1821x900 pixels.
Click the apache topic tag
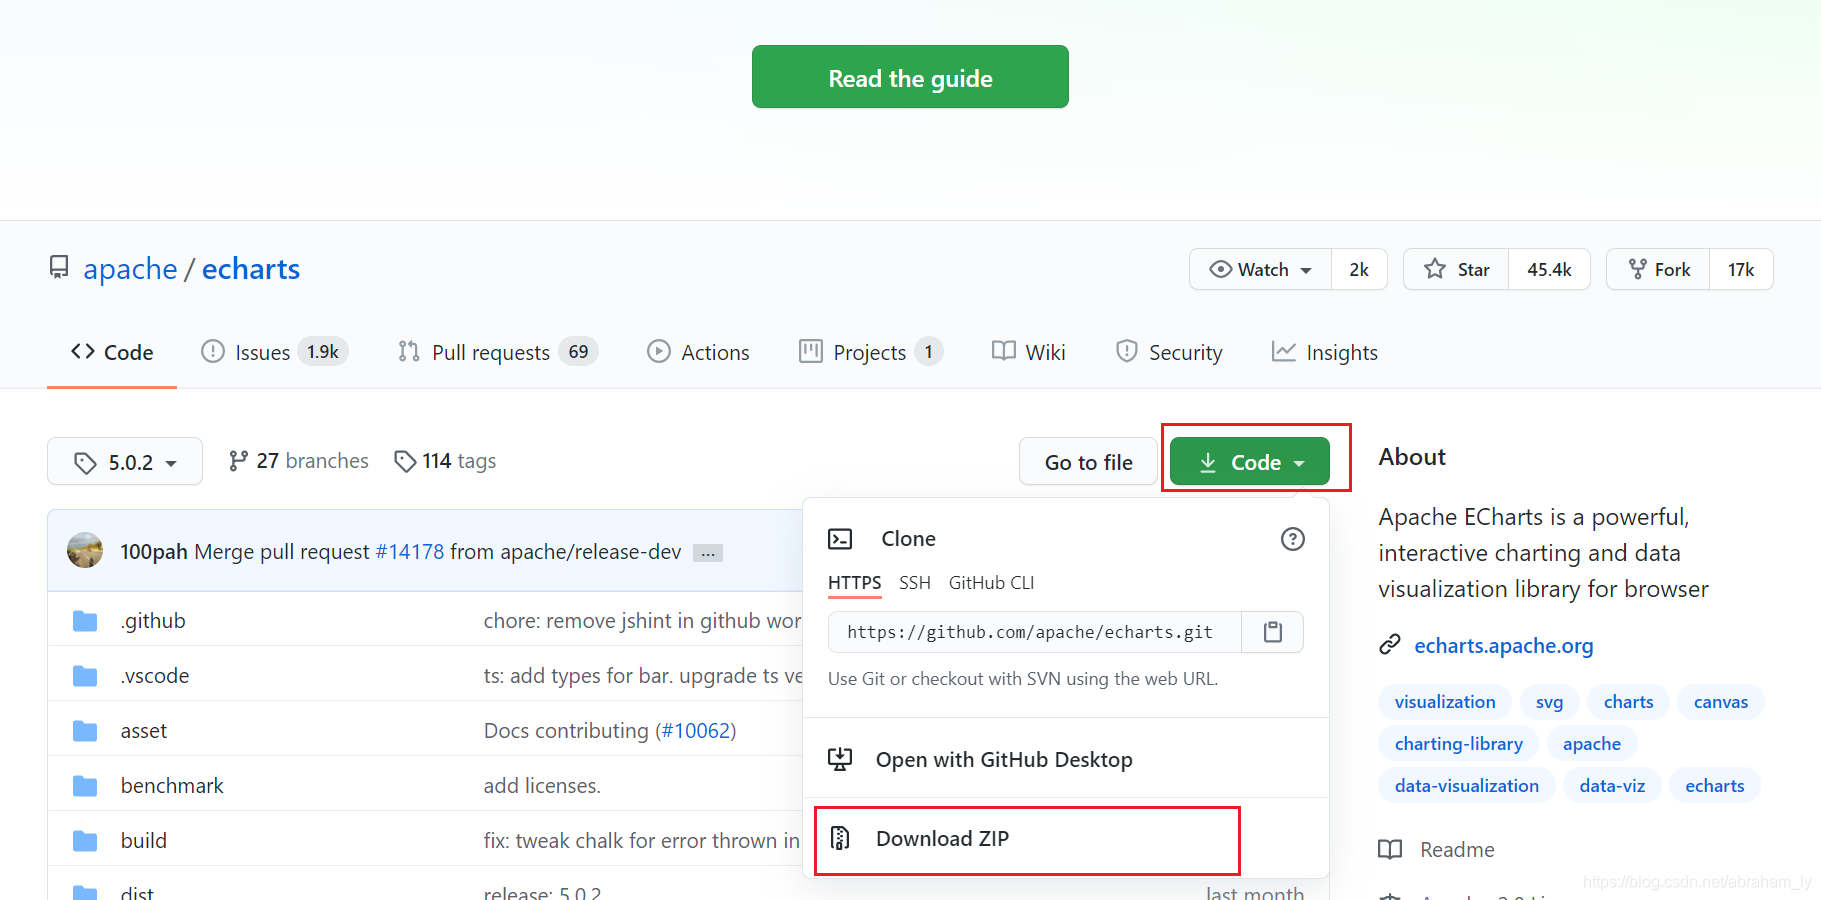tap(1591, 744)
